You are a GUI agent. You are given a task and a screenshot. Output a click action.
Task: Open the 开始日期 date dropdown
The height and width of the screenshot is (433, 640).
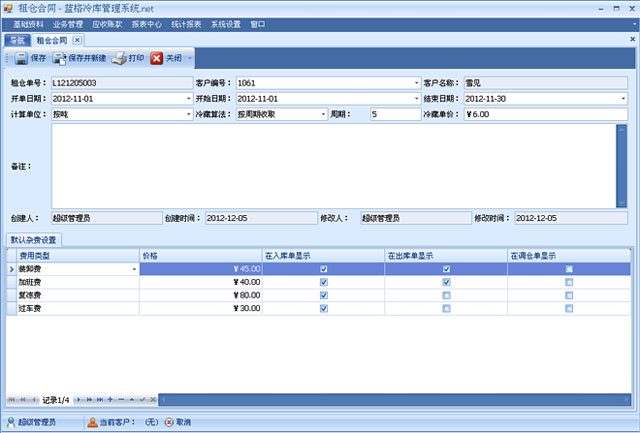point(416,99)
